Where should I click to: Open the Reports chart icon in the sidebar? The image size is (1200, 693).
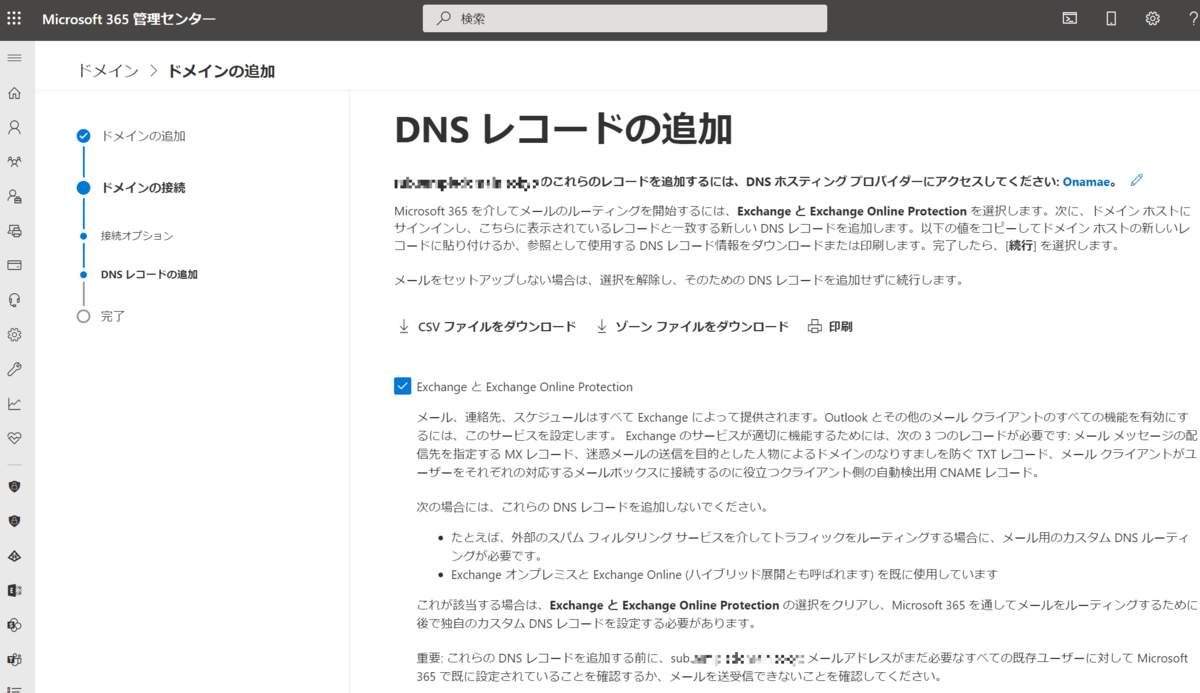[14, 404]
